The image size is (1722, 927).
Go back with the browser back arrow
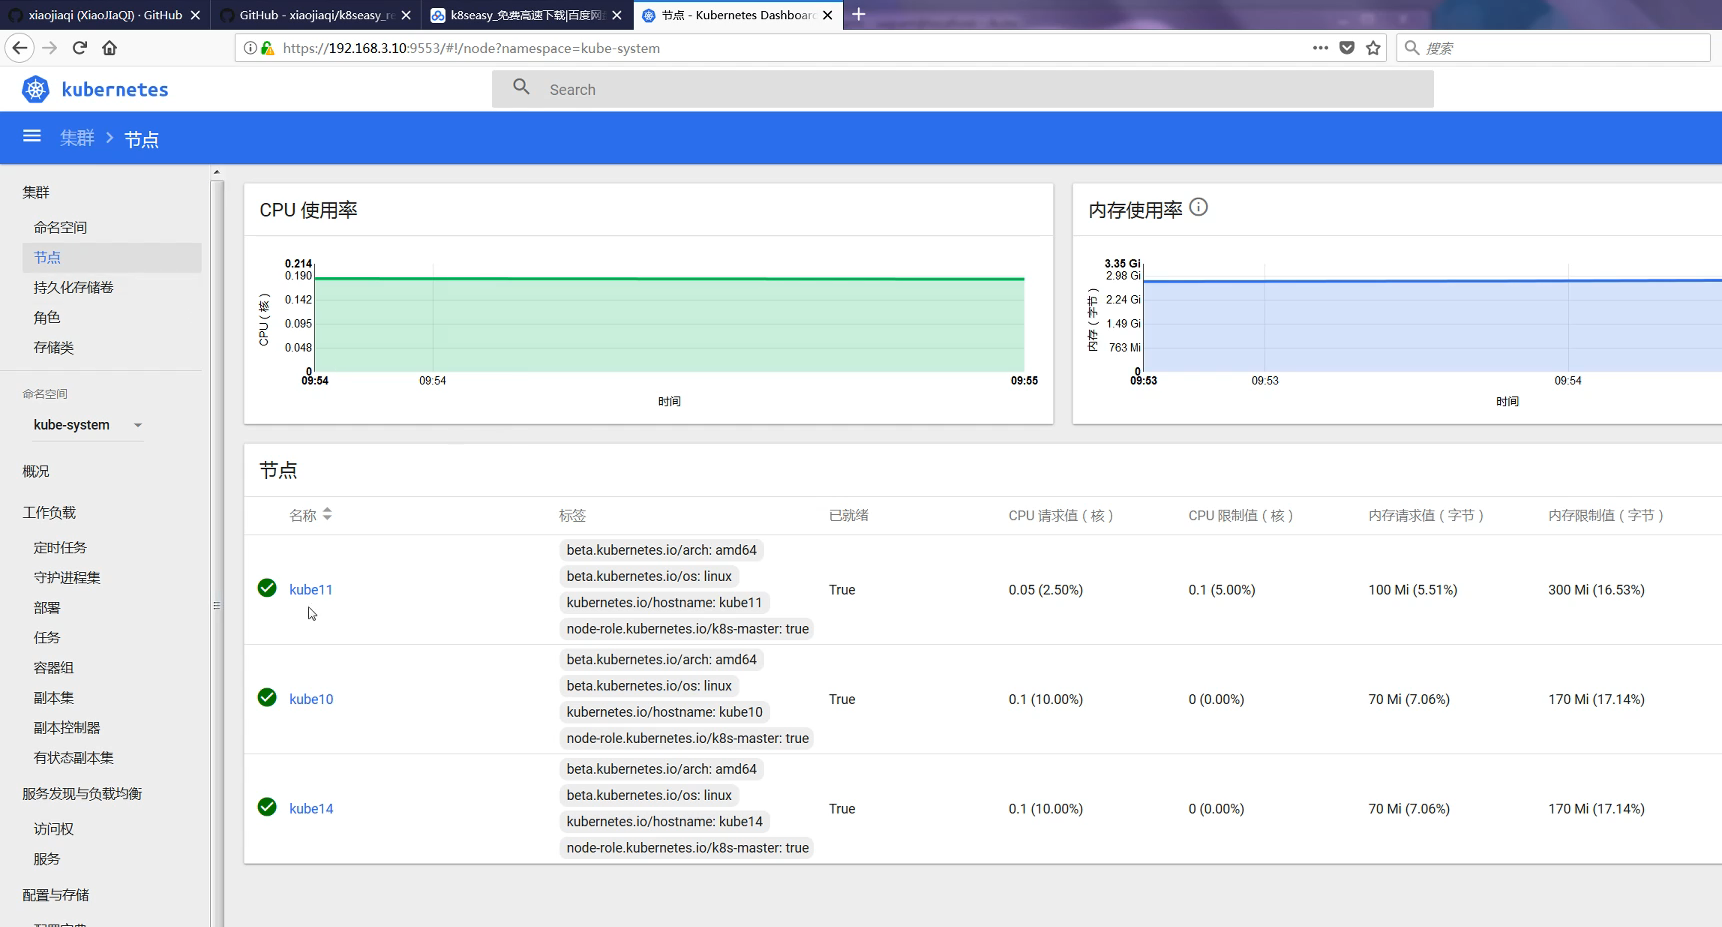pyautogui.click(x=20, y=47)
